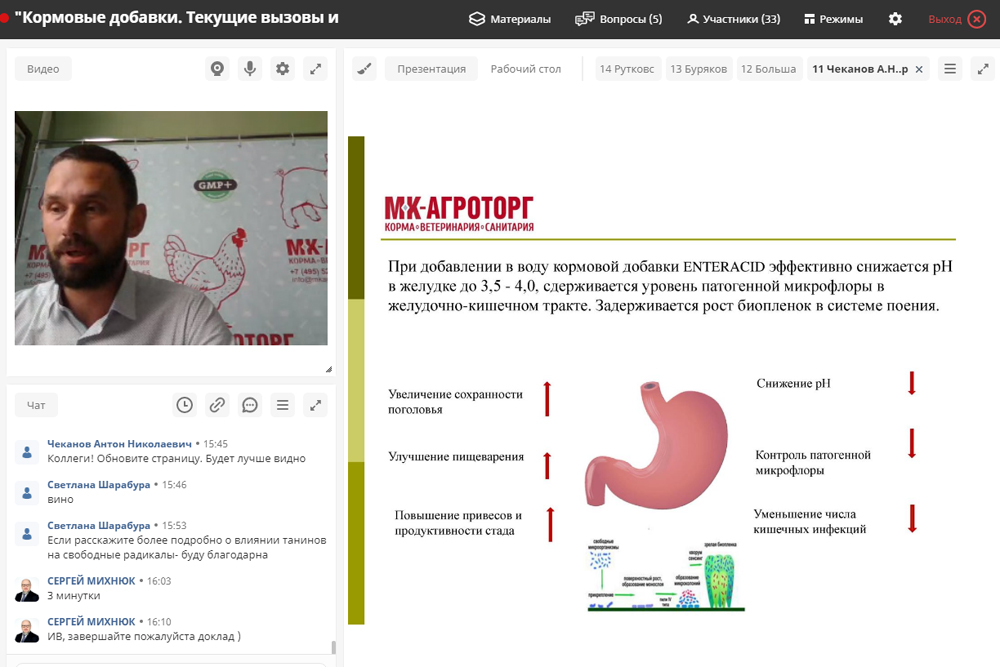Viewport: 1000px width, 667px height.
Task: Open webinar settings gear in top bar
Action: pos(895,19)
